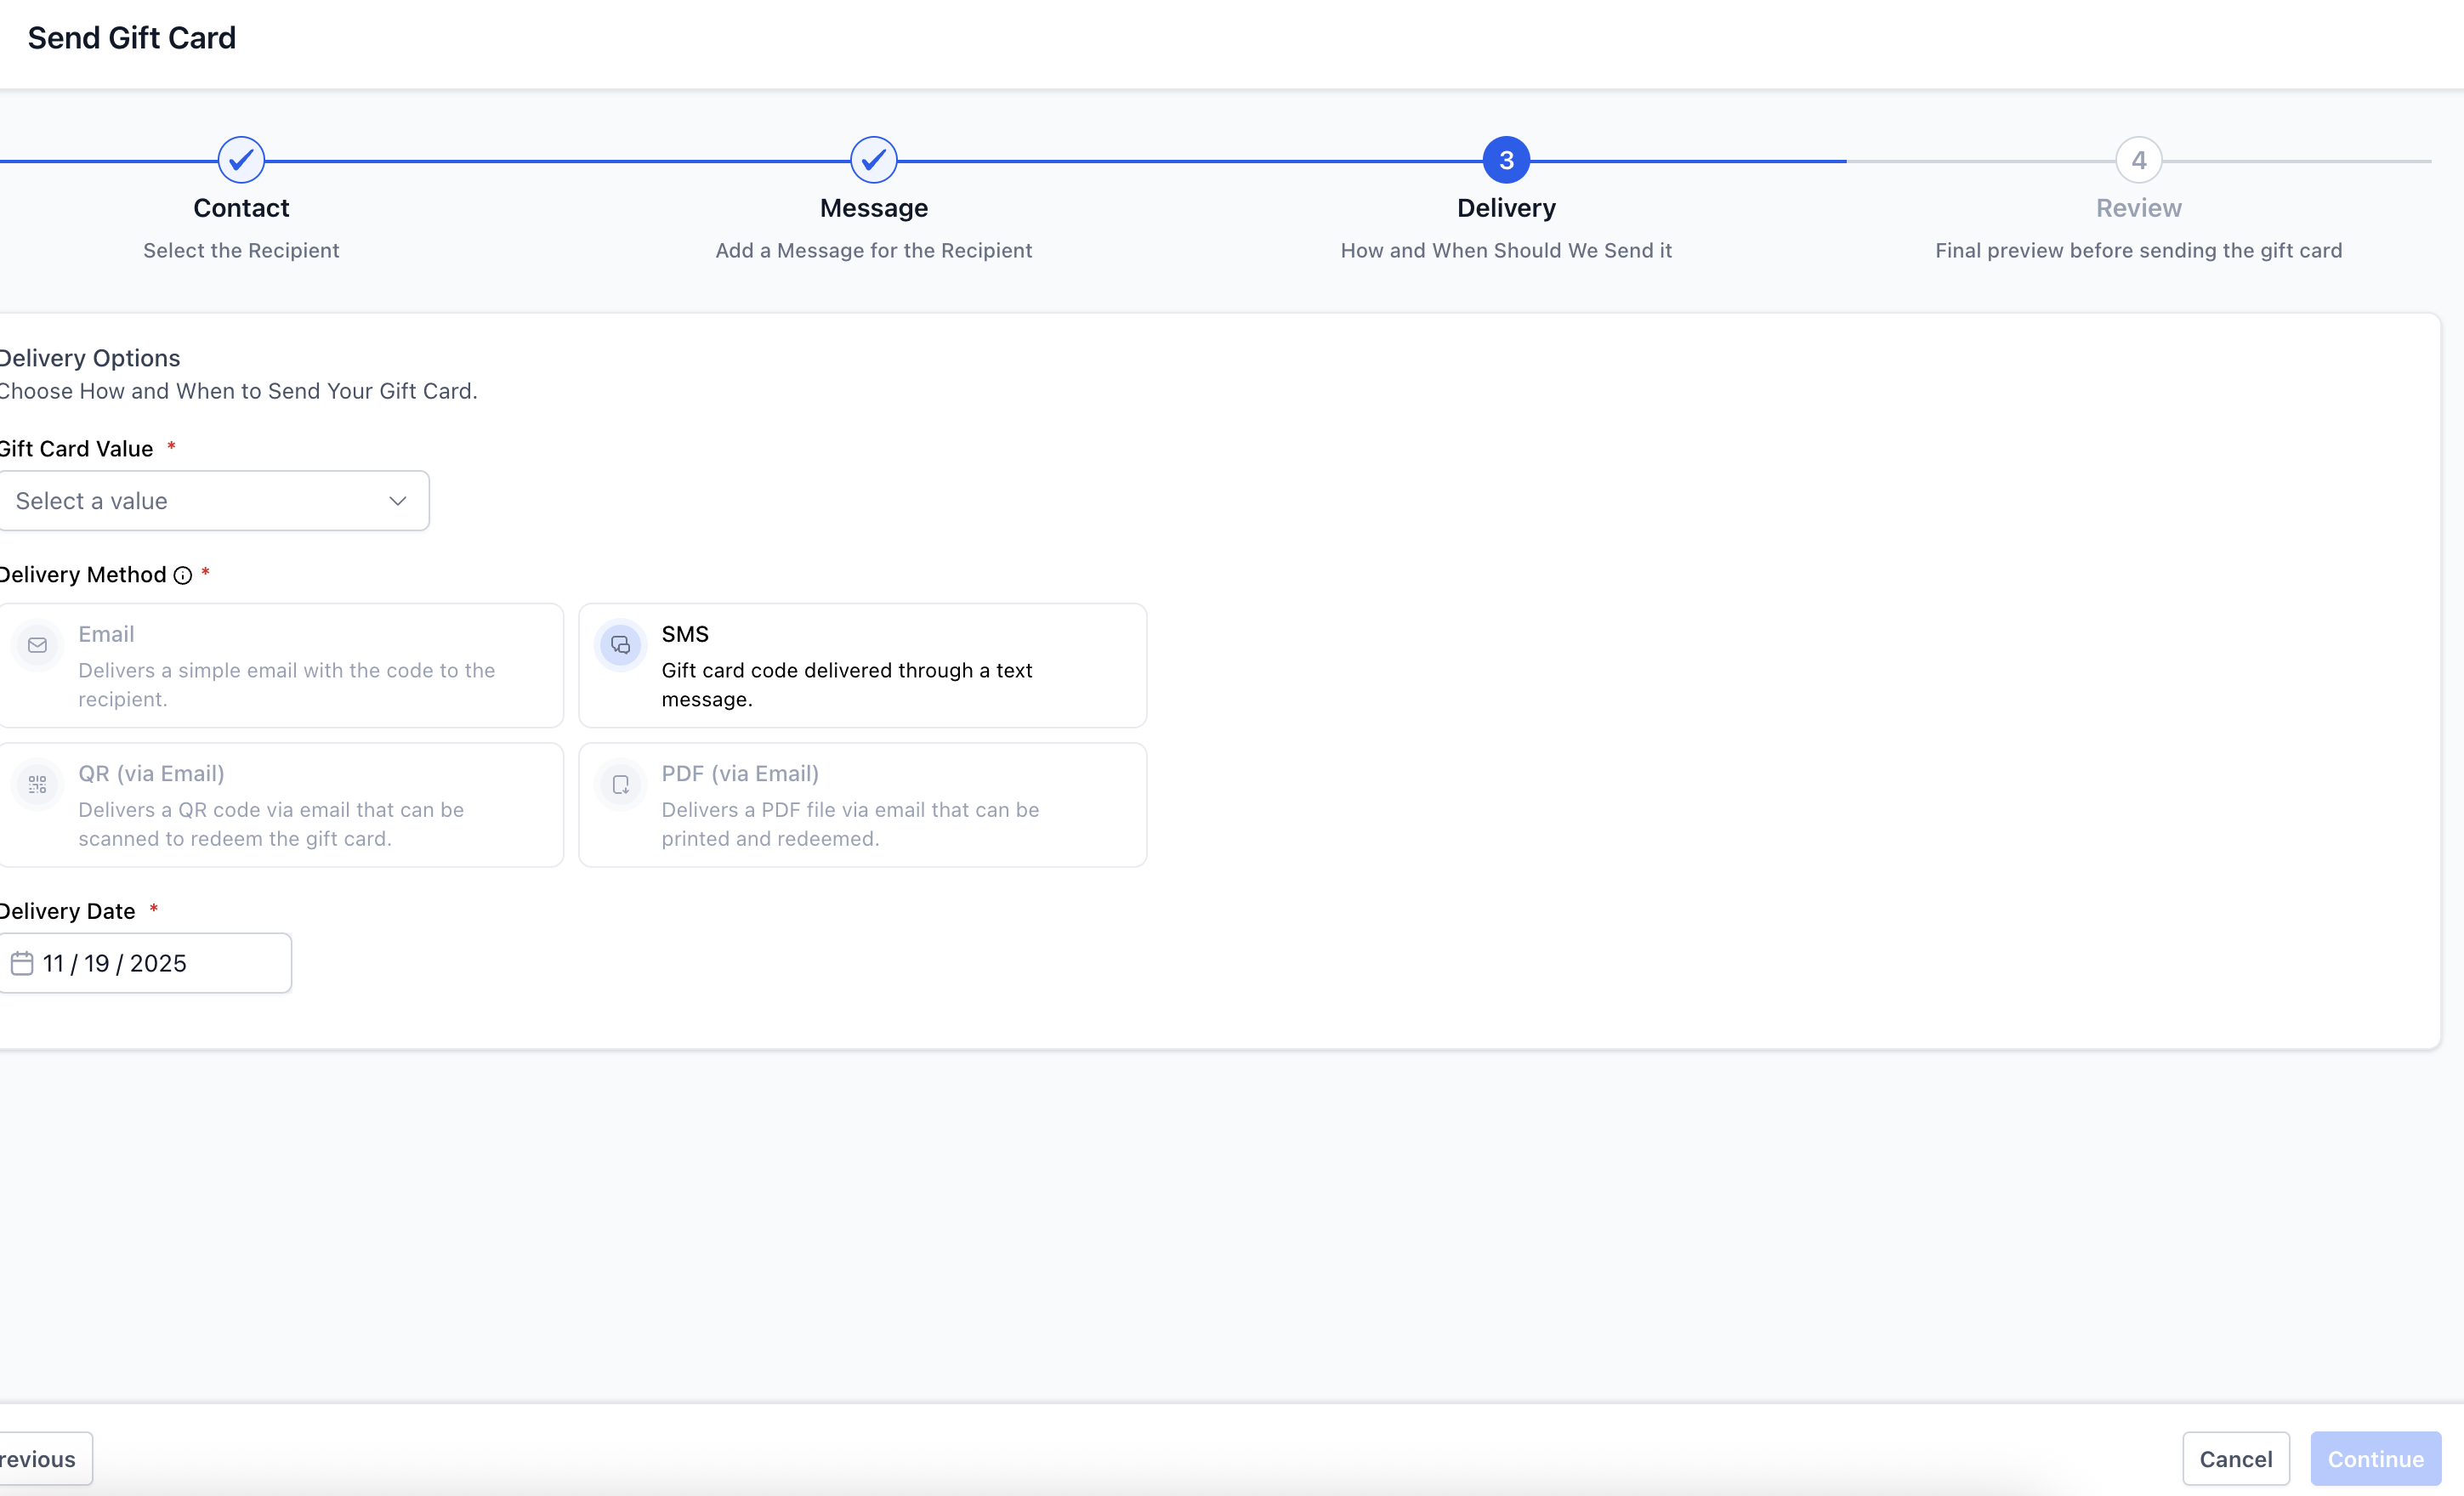Click 'Final preview before sending the gift card' text

pyautogui.click(x=2139, y=250)
